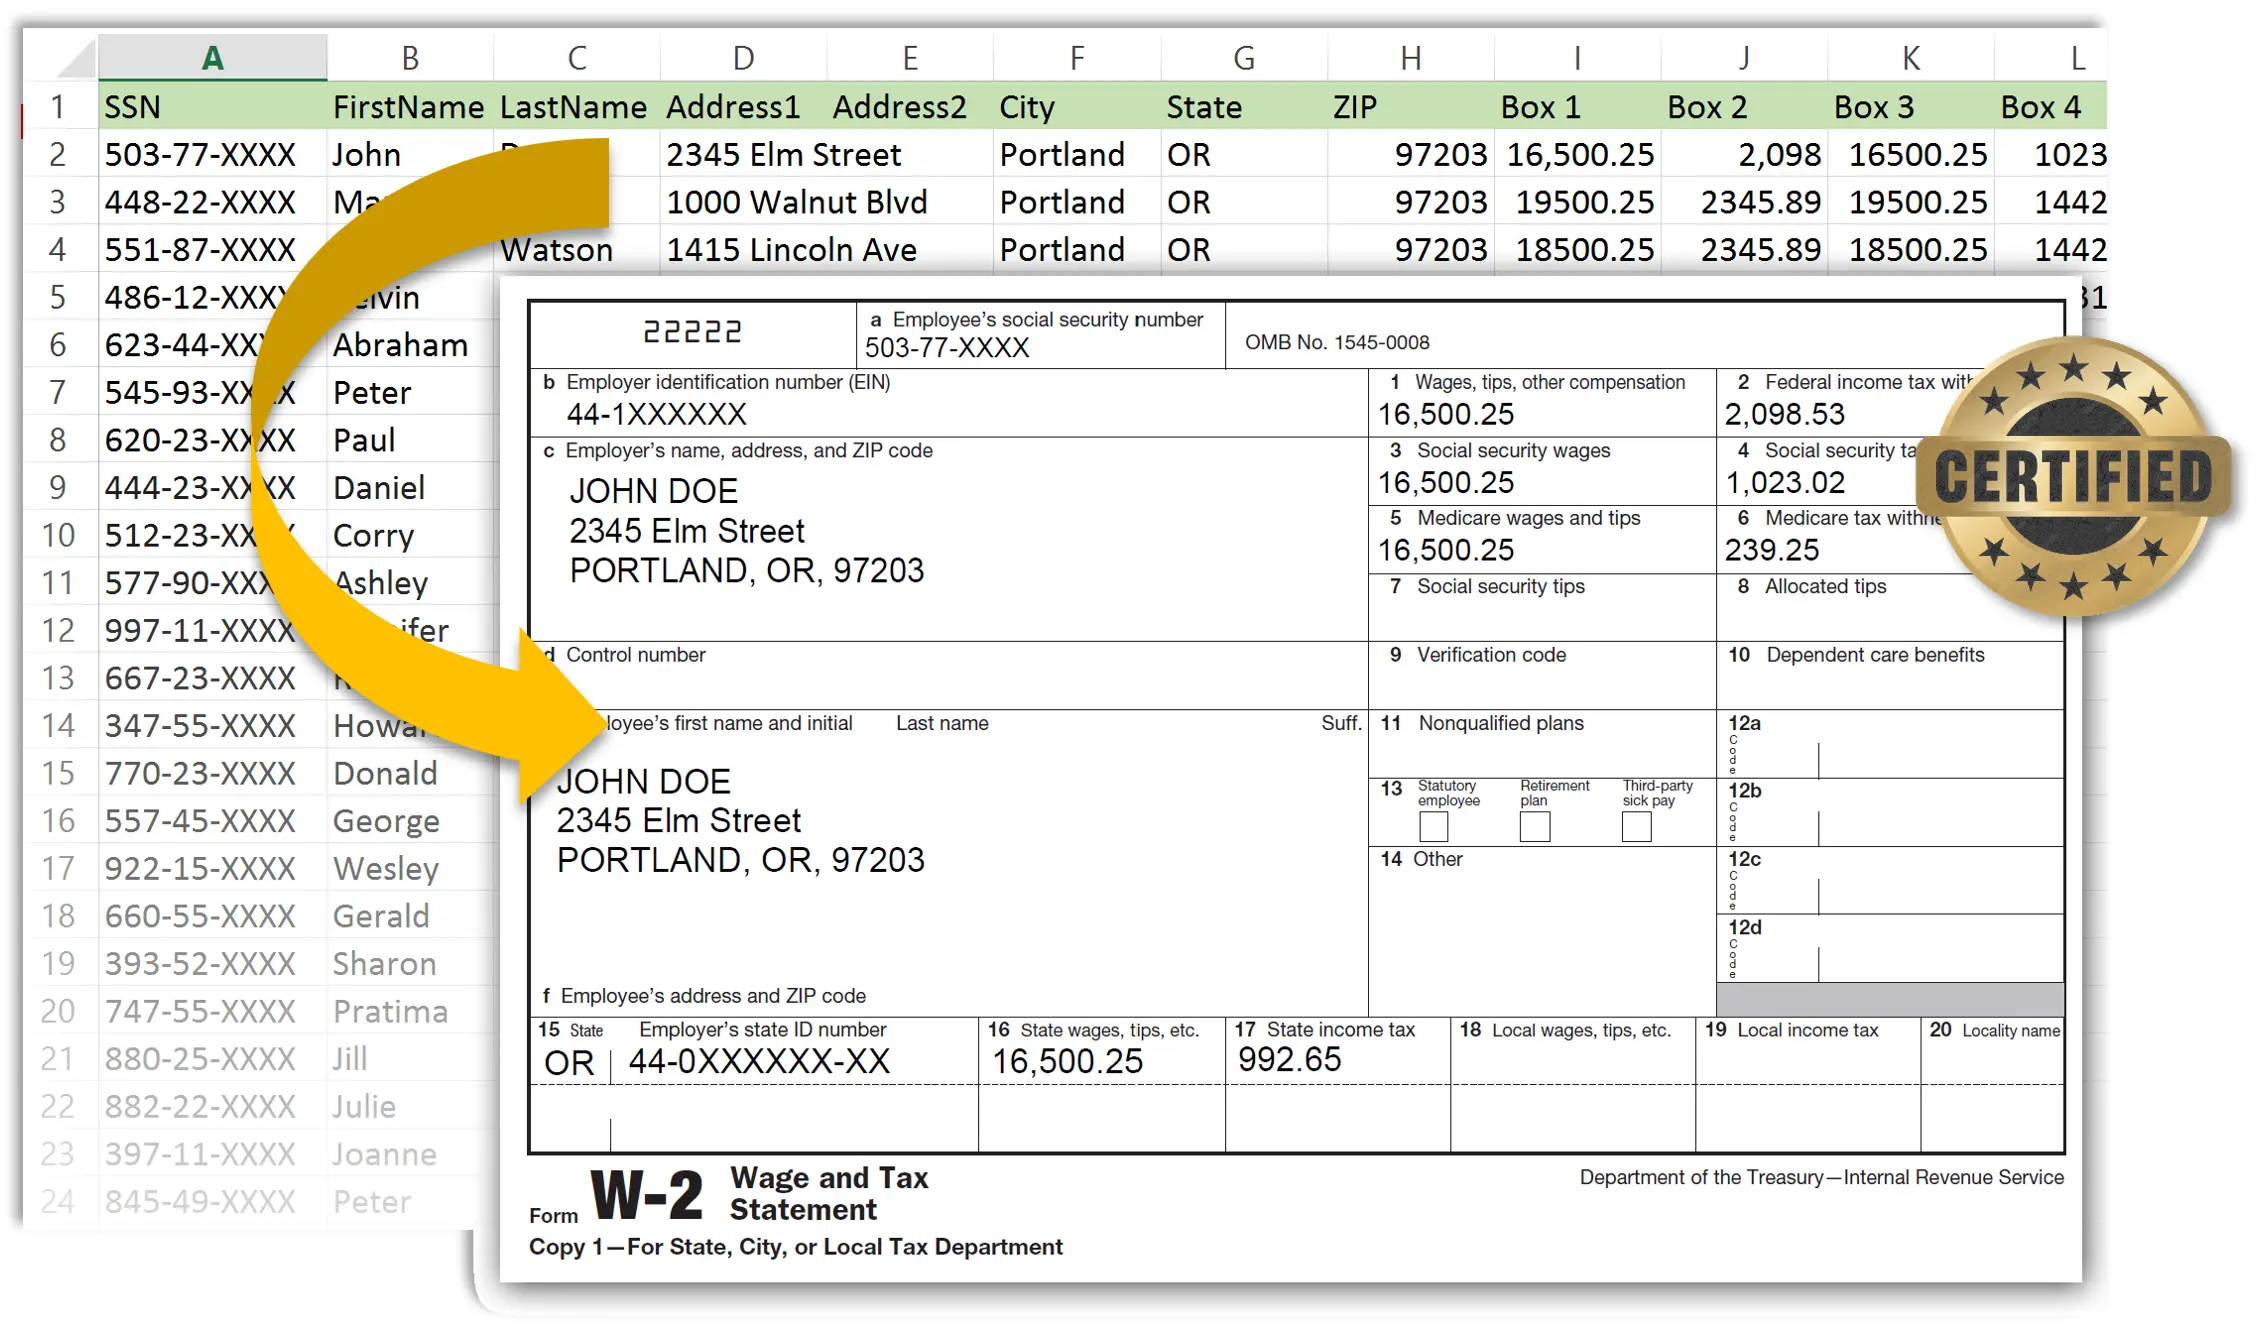Screen dimensions: 2265x1332
Task: Click the empty Control number field
Action: pos(948,677)
